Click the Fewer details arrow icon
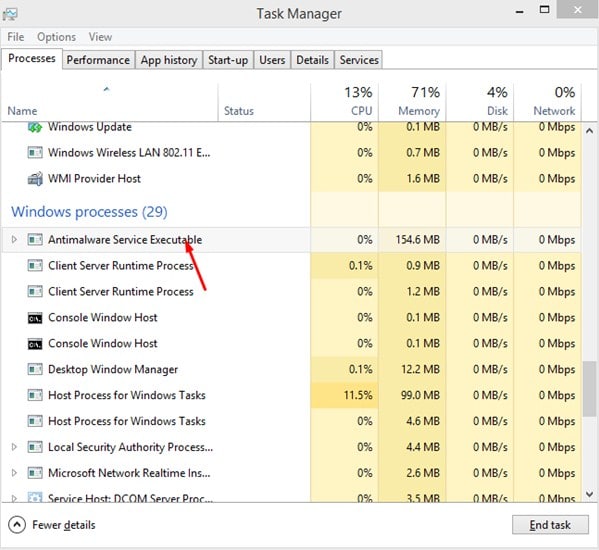The width and height of the screenshot is (599, 550). pos(17,525)
